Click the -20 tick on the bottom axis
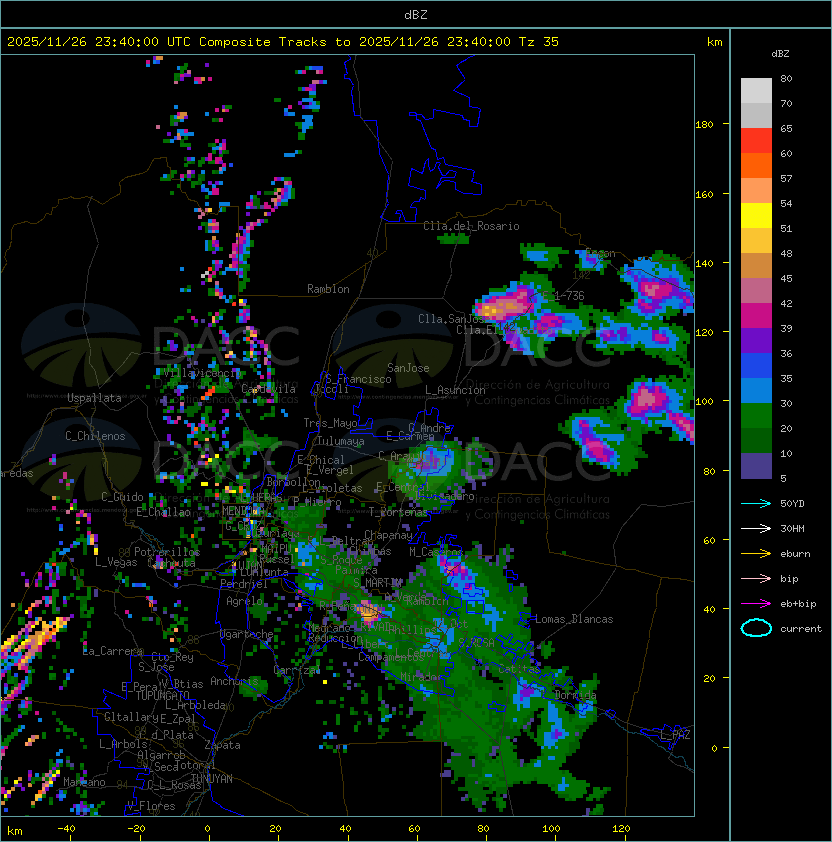Image resolution: width=832 pixels, height=842 pixels. [136, 829]
